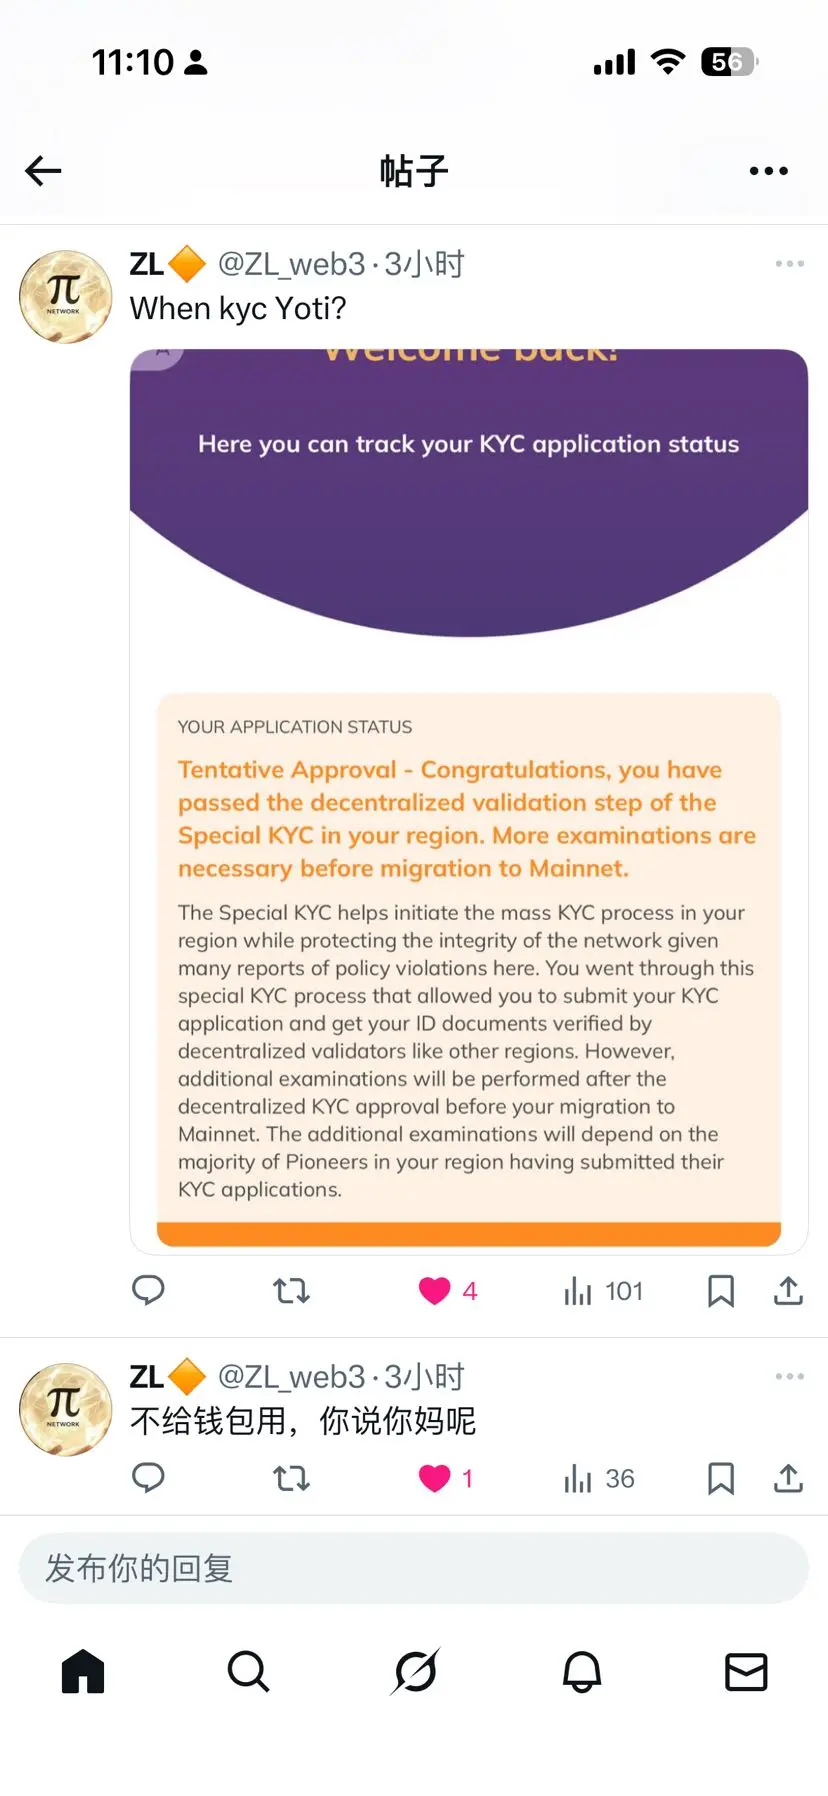View analytics showing 101 views
Screen dimensions: 828x1796
pyautogui.click(x=603, y=1291)
